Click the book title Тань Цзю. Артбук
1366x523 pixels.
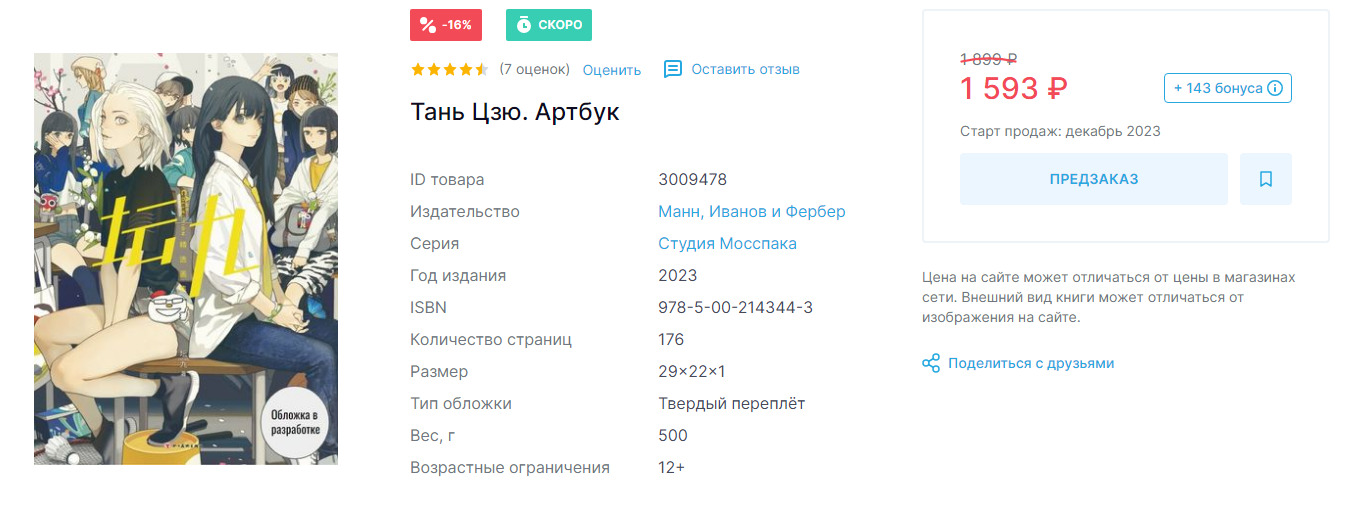coord(515,112)
